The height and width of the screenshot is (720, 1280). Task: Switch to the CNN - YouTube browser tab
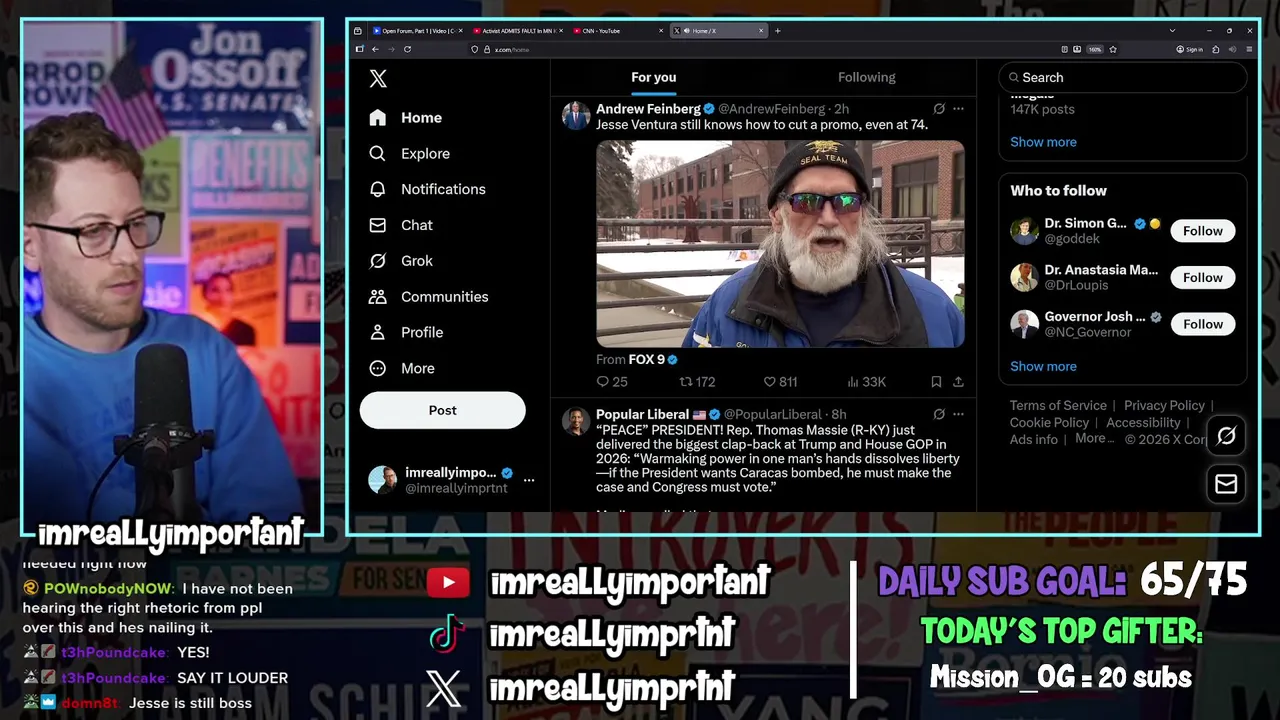[x=618, y=31]
